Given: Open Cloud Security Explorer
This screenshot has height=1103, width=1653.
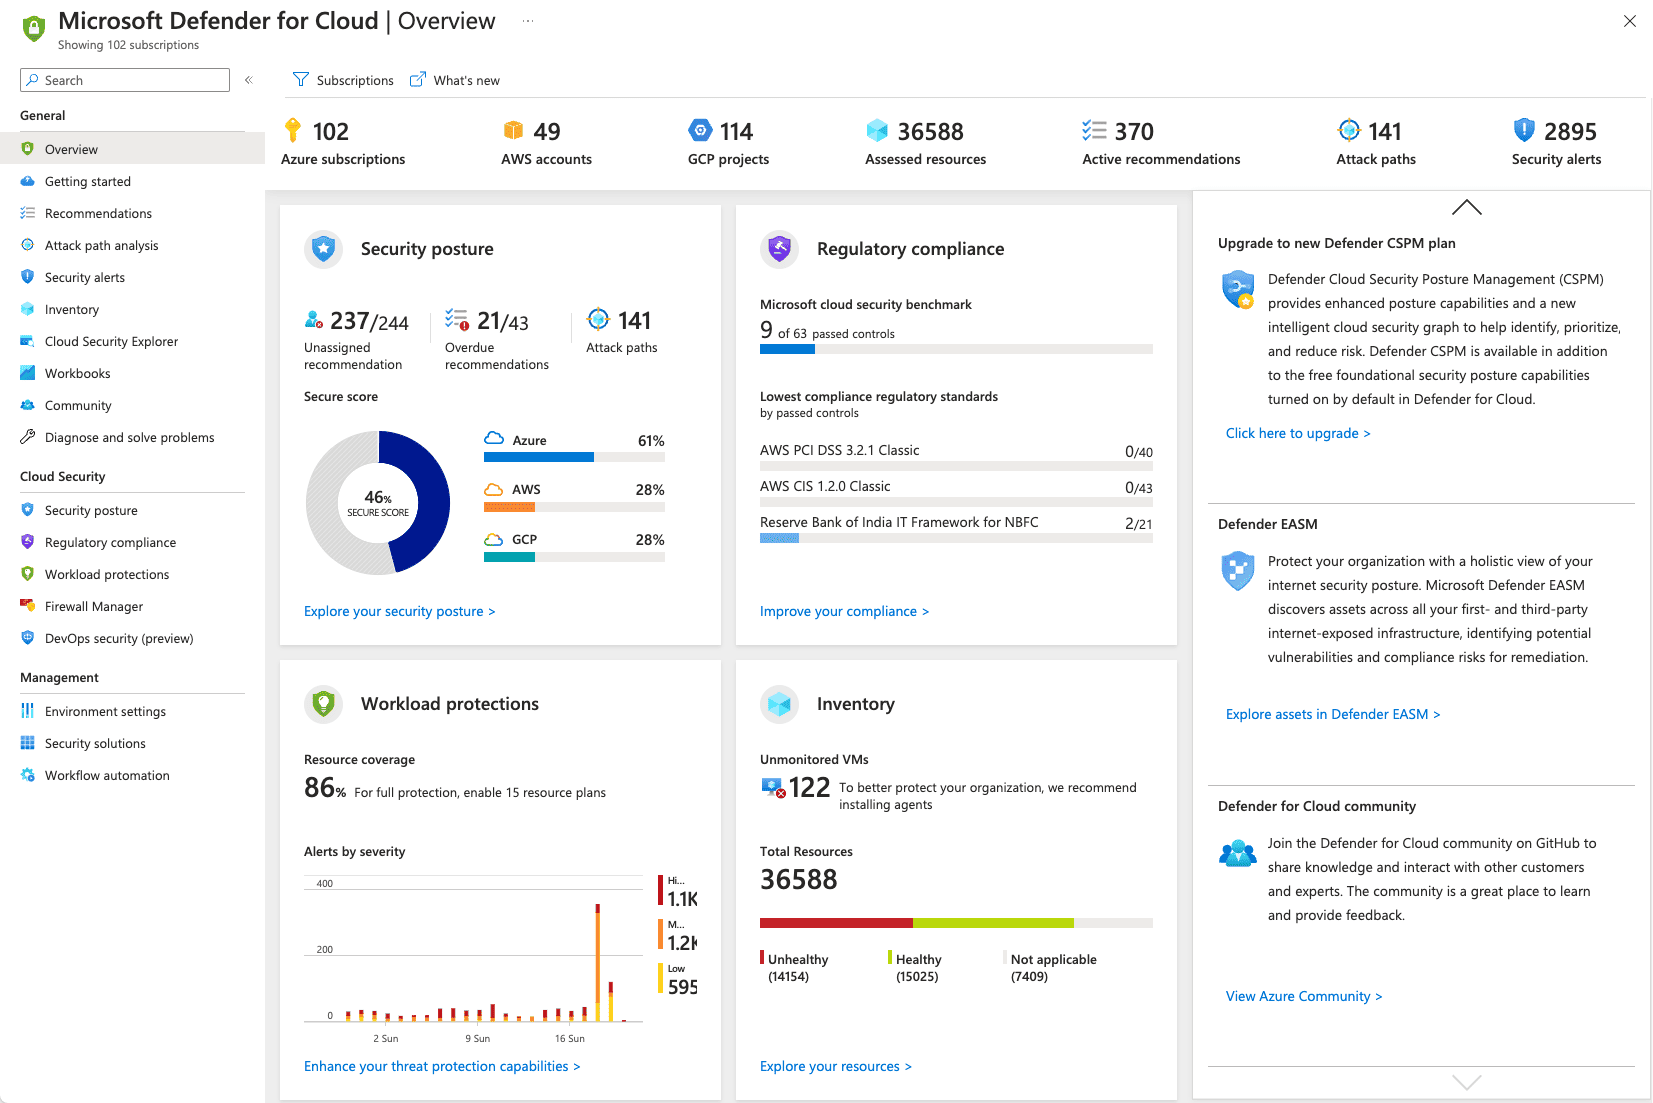Looking at the screenshot, I should coord(110,341).
